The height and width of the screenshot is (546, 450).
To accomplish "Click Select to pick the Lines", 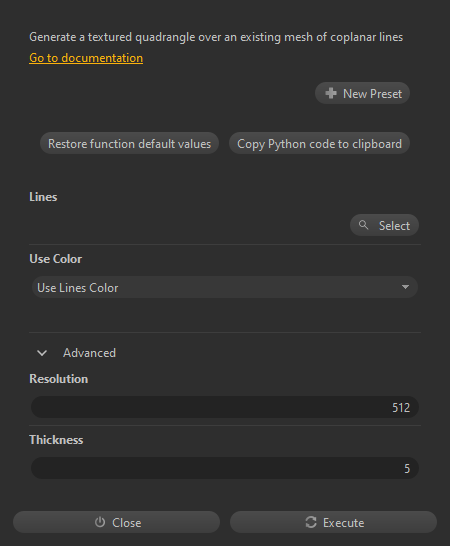I will 384,225.
